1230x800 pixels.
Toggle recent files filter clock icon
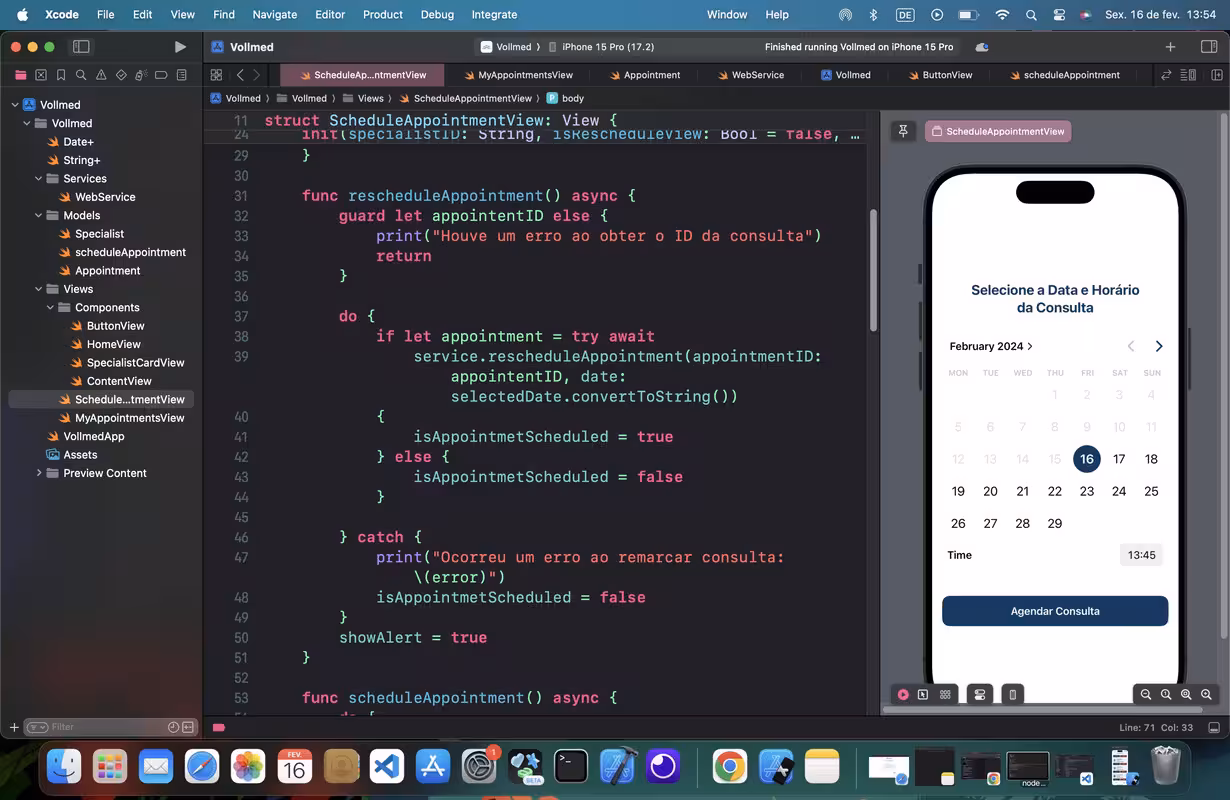point(173,727)
